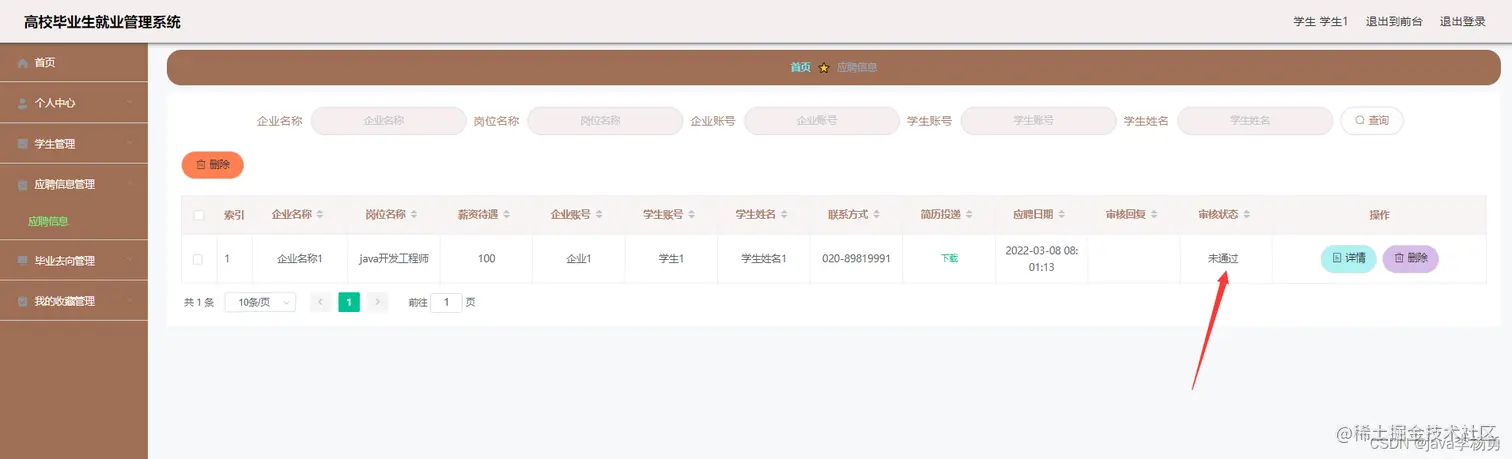
Task: Open 学生管理 sidebar menu
Action: click(74, 144)
